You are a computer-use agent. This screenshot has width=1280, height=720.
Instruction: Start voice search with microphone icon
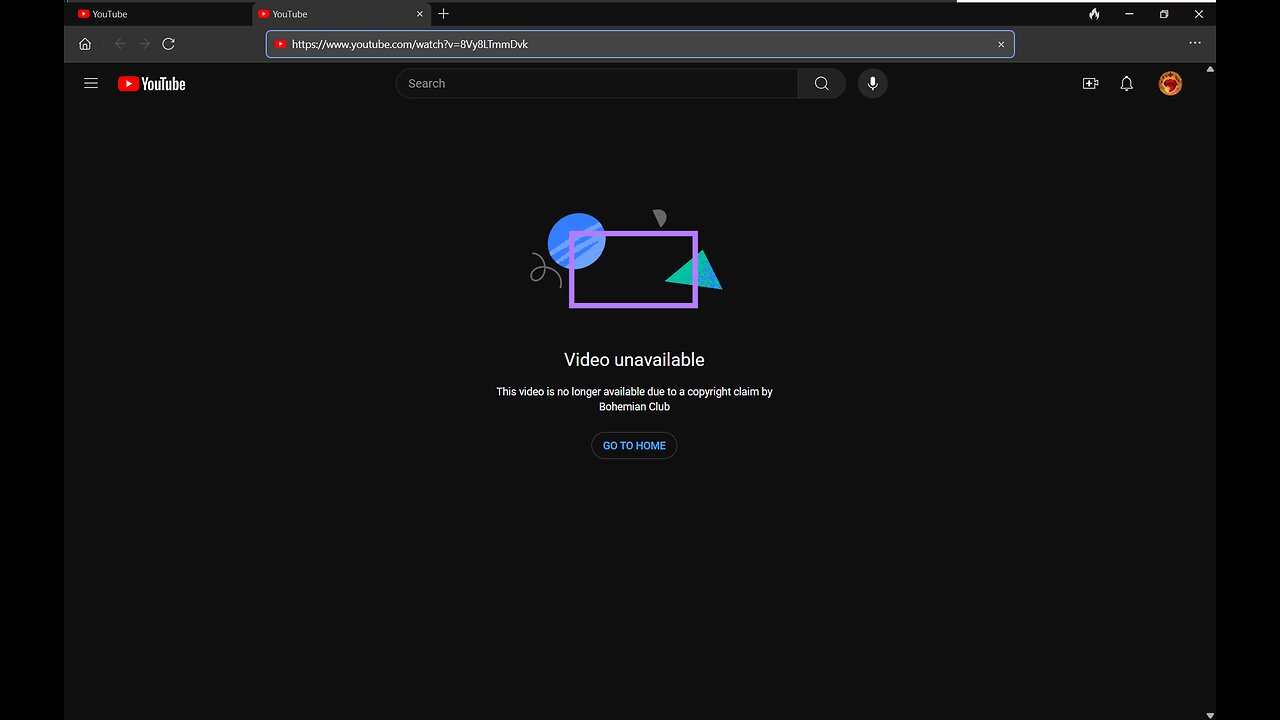[x=873, y=84]
